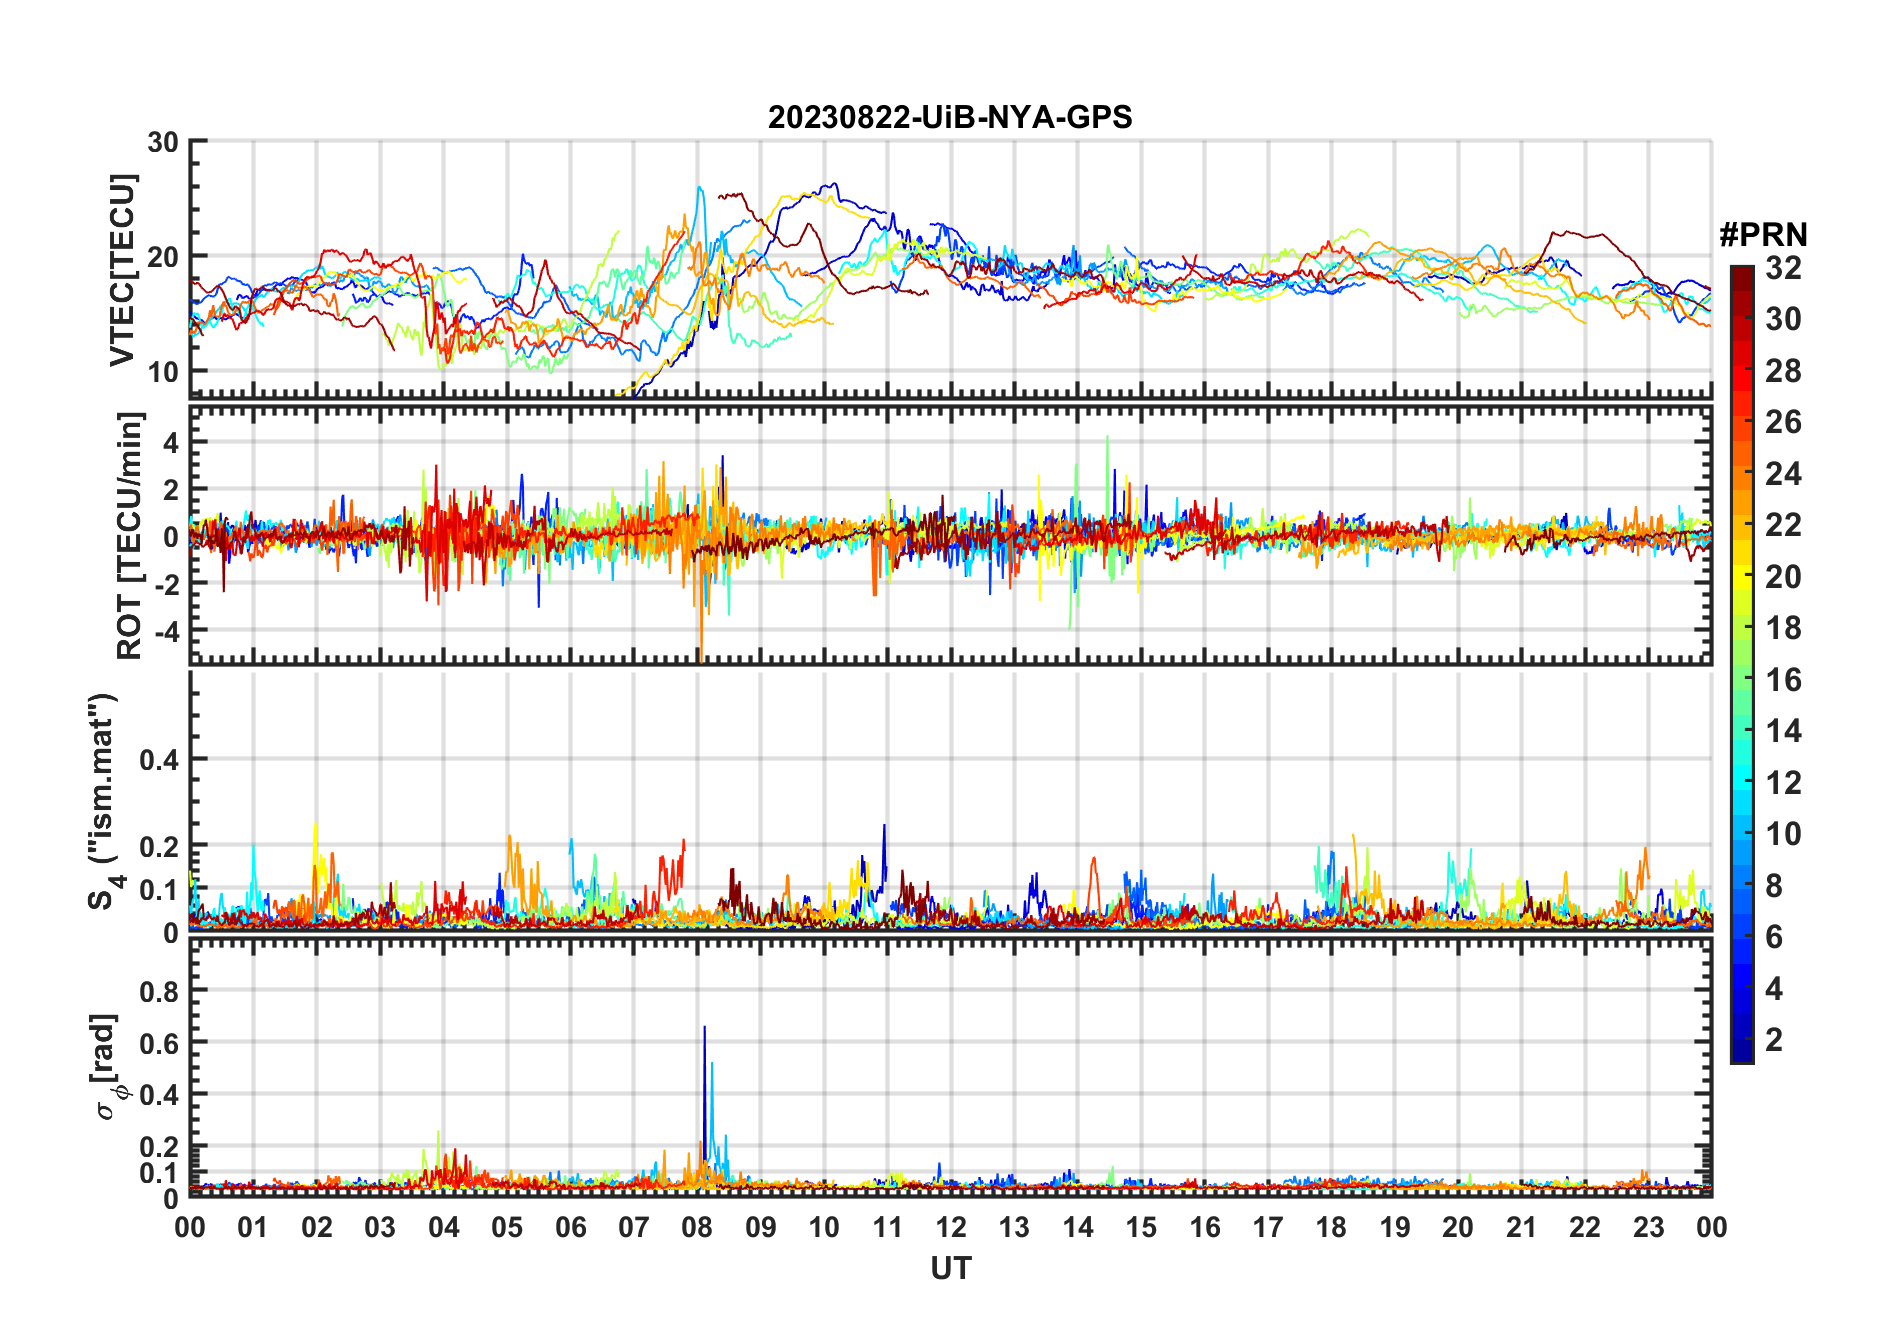Screen dimensions: 1902x1330
Task: Select the "24" label on the PRN colorbar
Action: [1783, 474]
